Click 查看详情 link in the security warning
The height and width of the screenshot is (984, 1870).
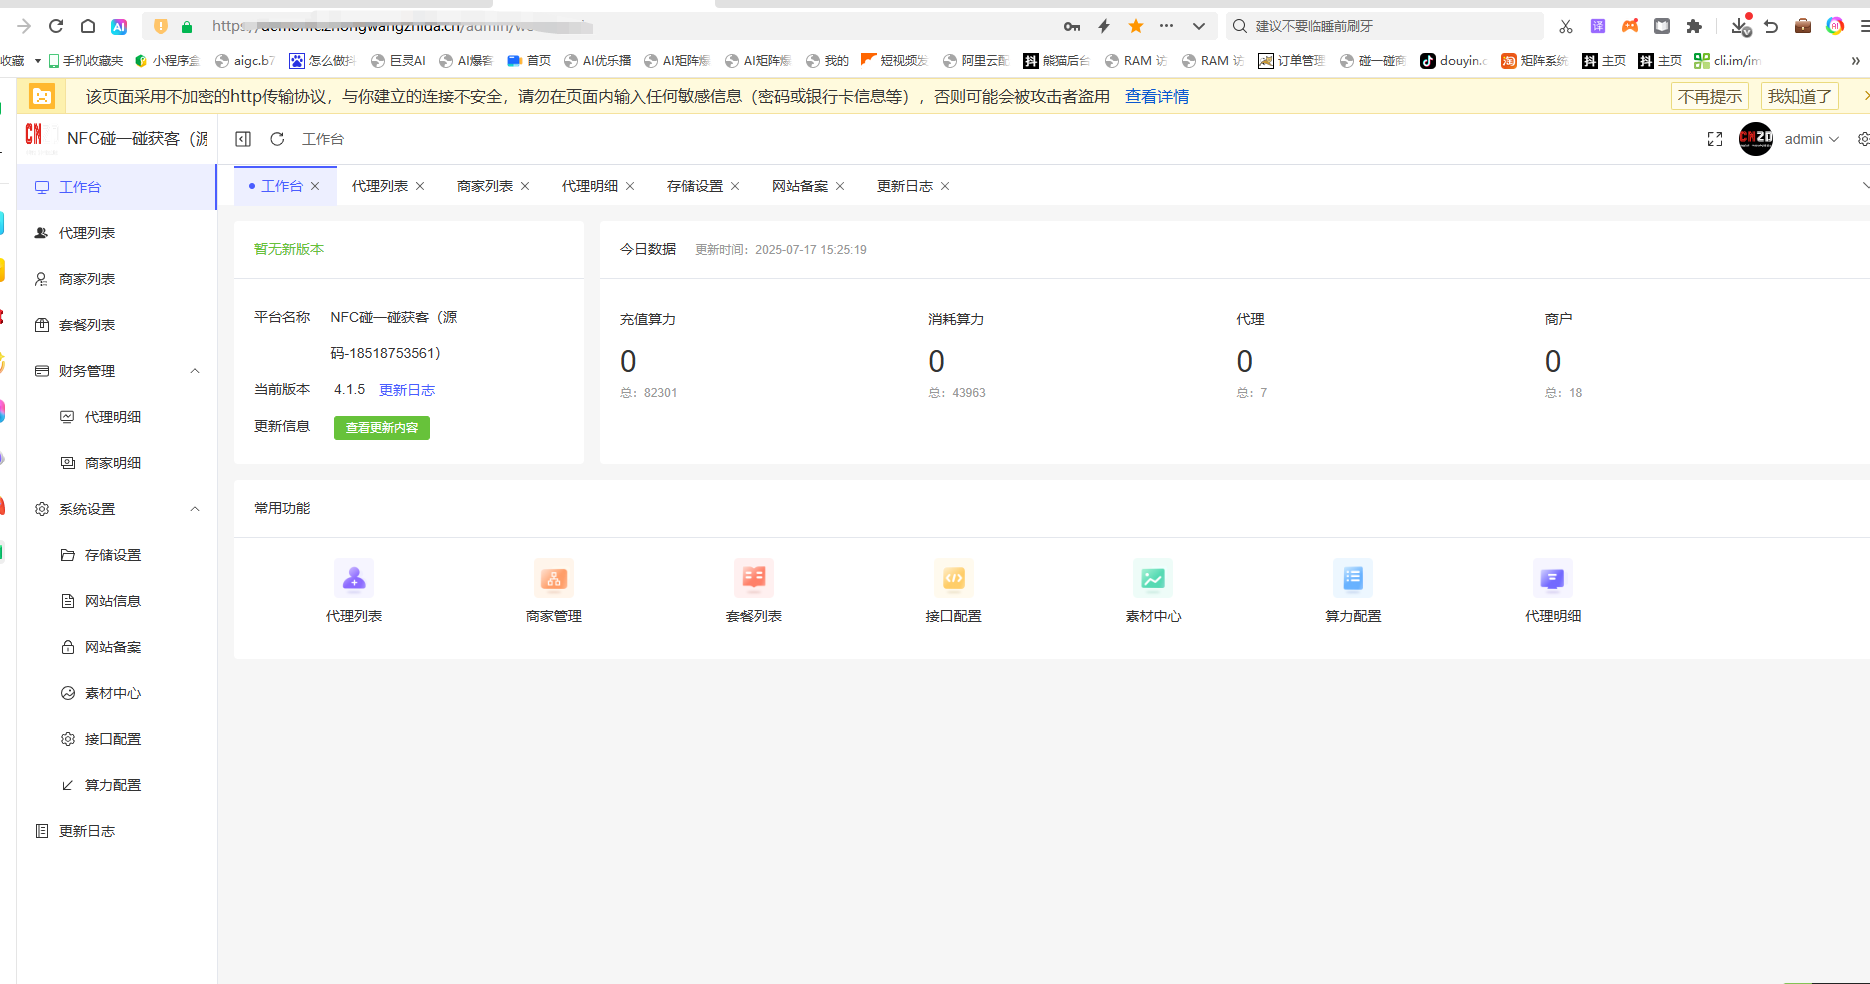[x=1156, y=97]
